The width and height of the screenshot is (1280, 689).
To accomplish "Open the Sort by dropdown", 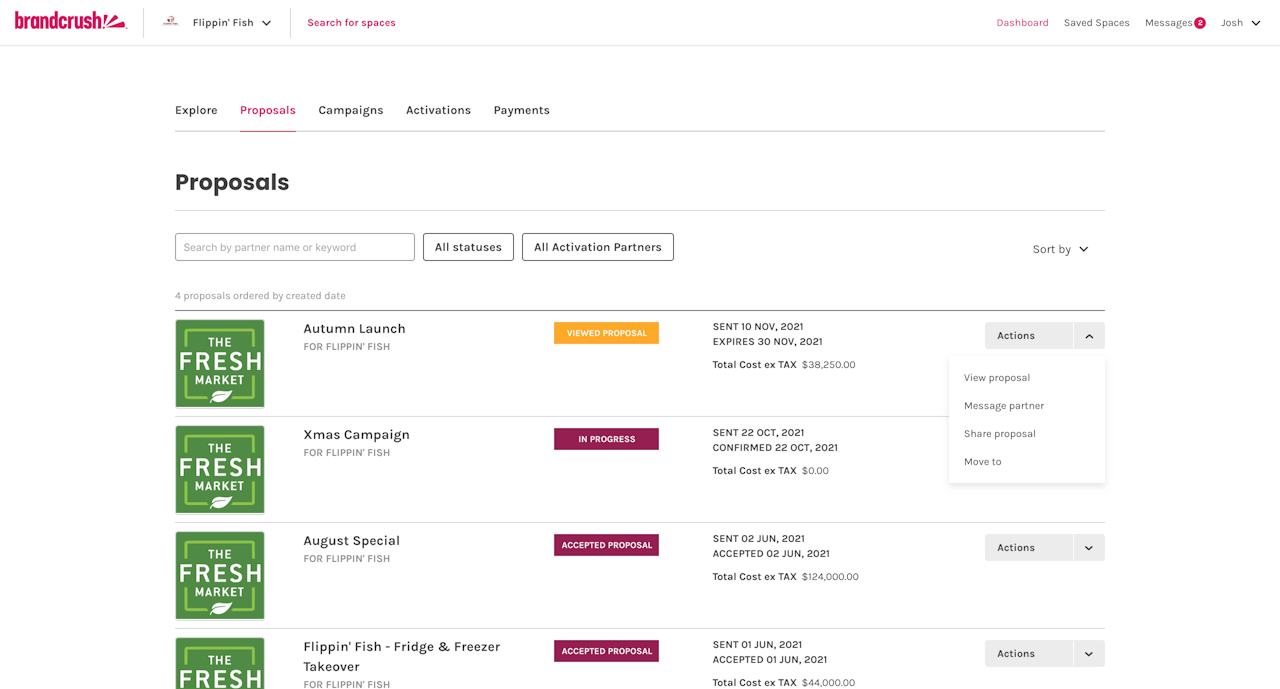I will coord(1060,249).
